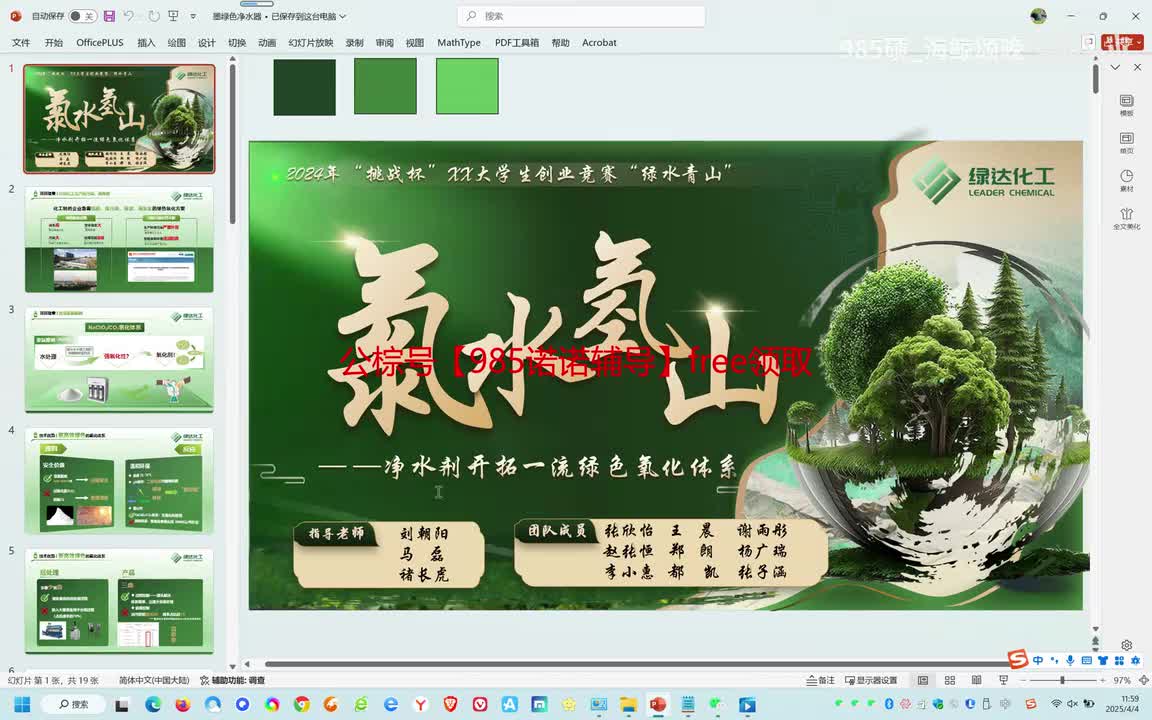Select slide 4 thumbnail
Viewport: 1152px width, 720px height.
coord(119,480)
